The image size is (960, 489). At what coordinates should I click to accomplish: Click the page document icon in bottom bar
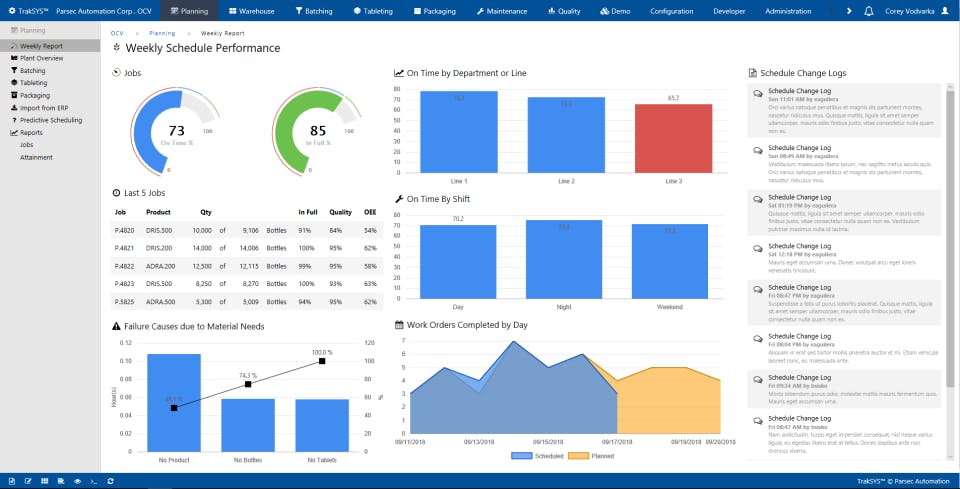[x=12, y=482]
